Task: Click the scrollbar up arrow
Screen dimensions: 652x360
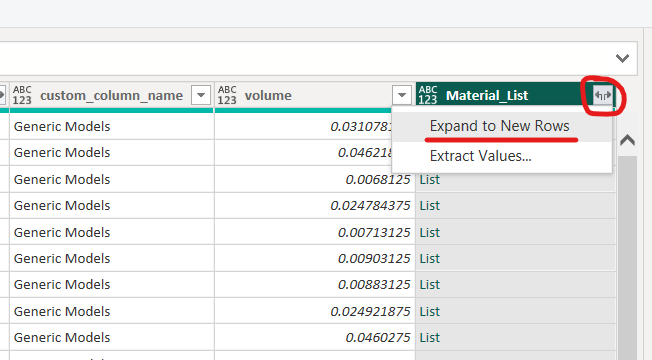Action: [x=627, y=141]
